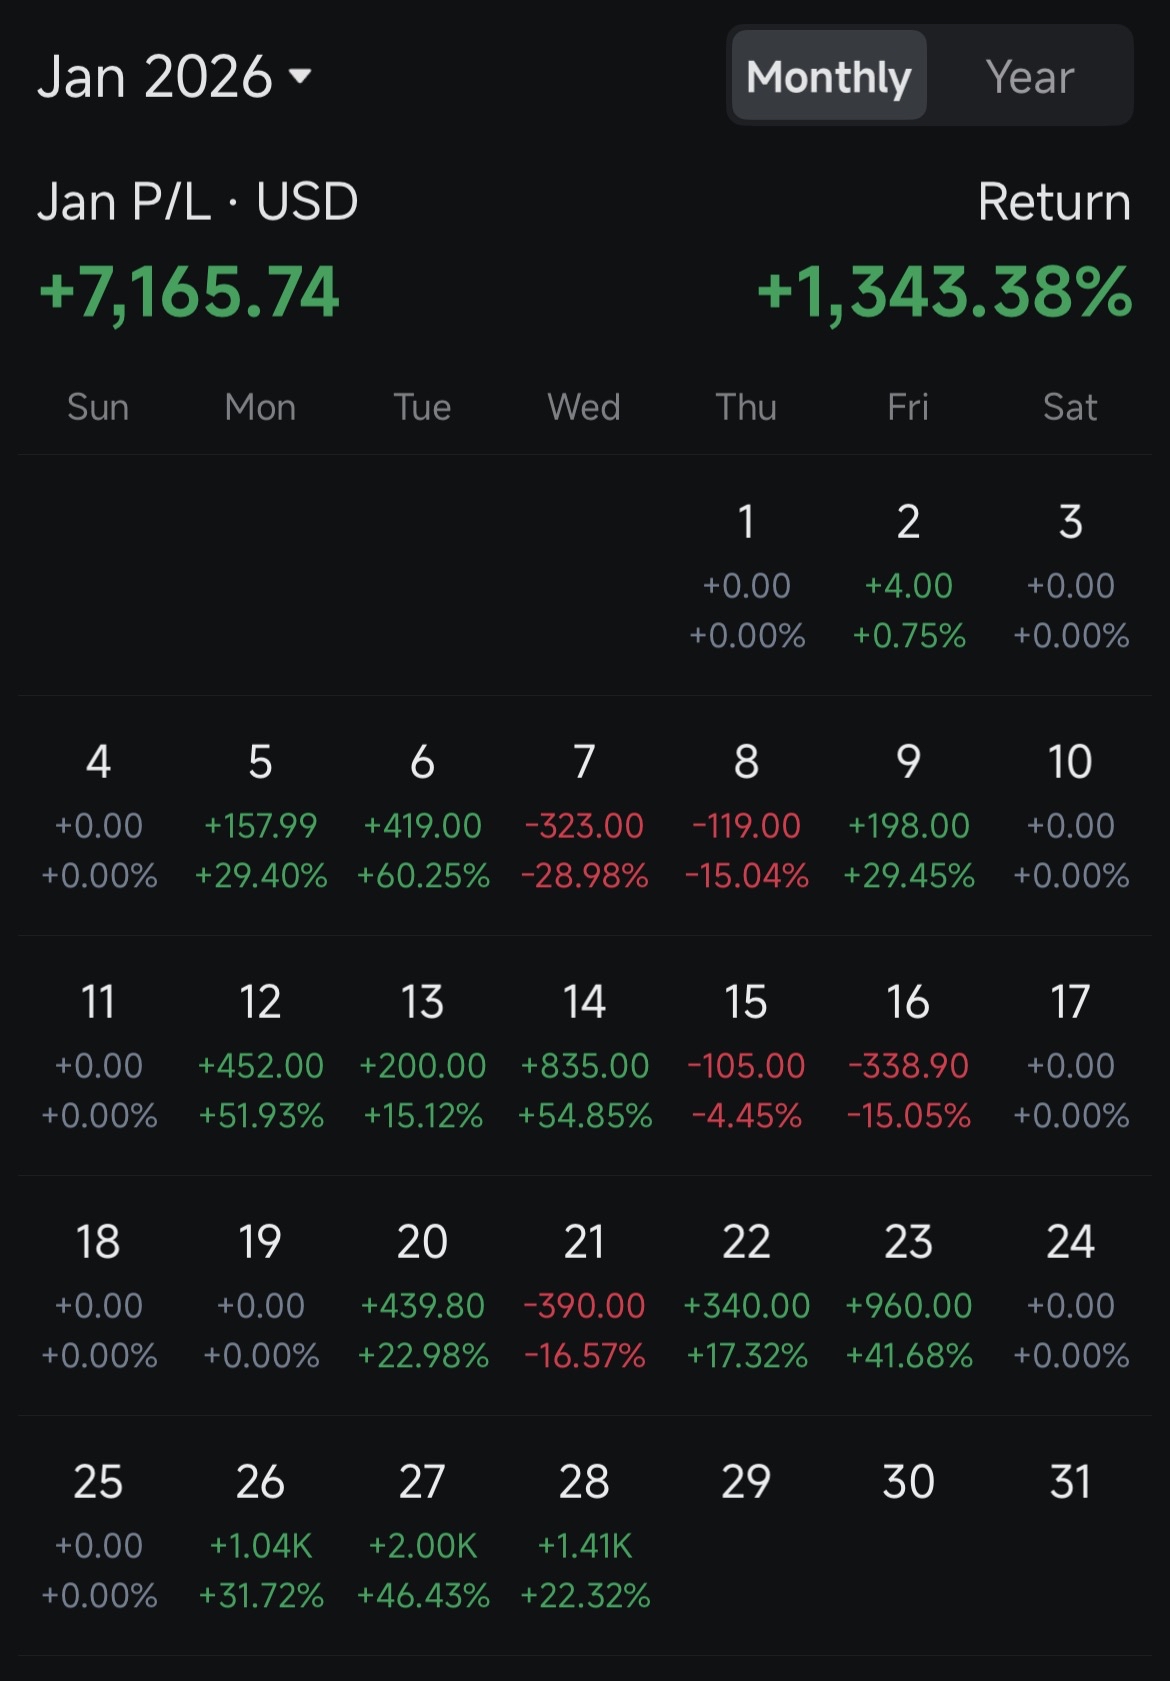Image resolution: width=1170 pixels, height=1681 pixels.
Task: Open the Jan 2026 month dropdown
Action: pos(175,77)
